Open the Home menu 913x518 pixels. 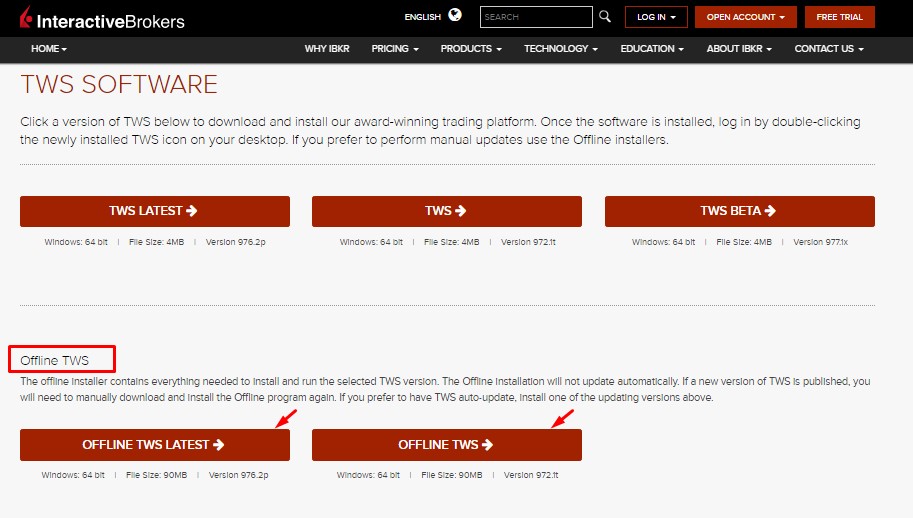pyautogui.click(x=49, y=49)
